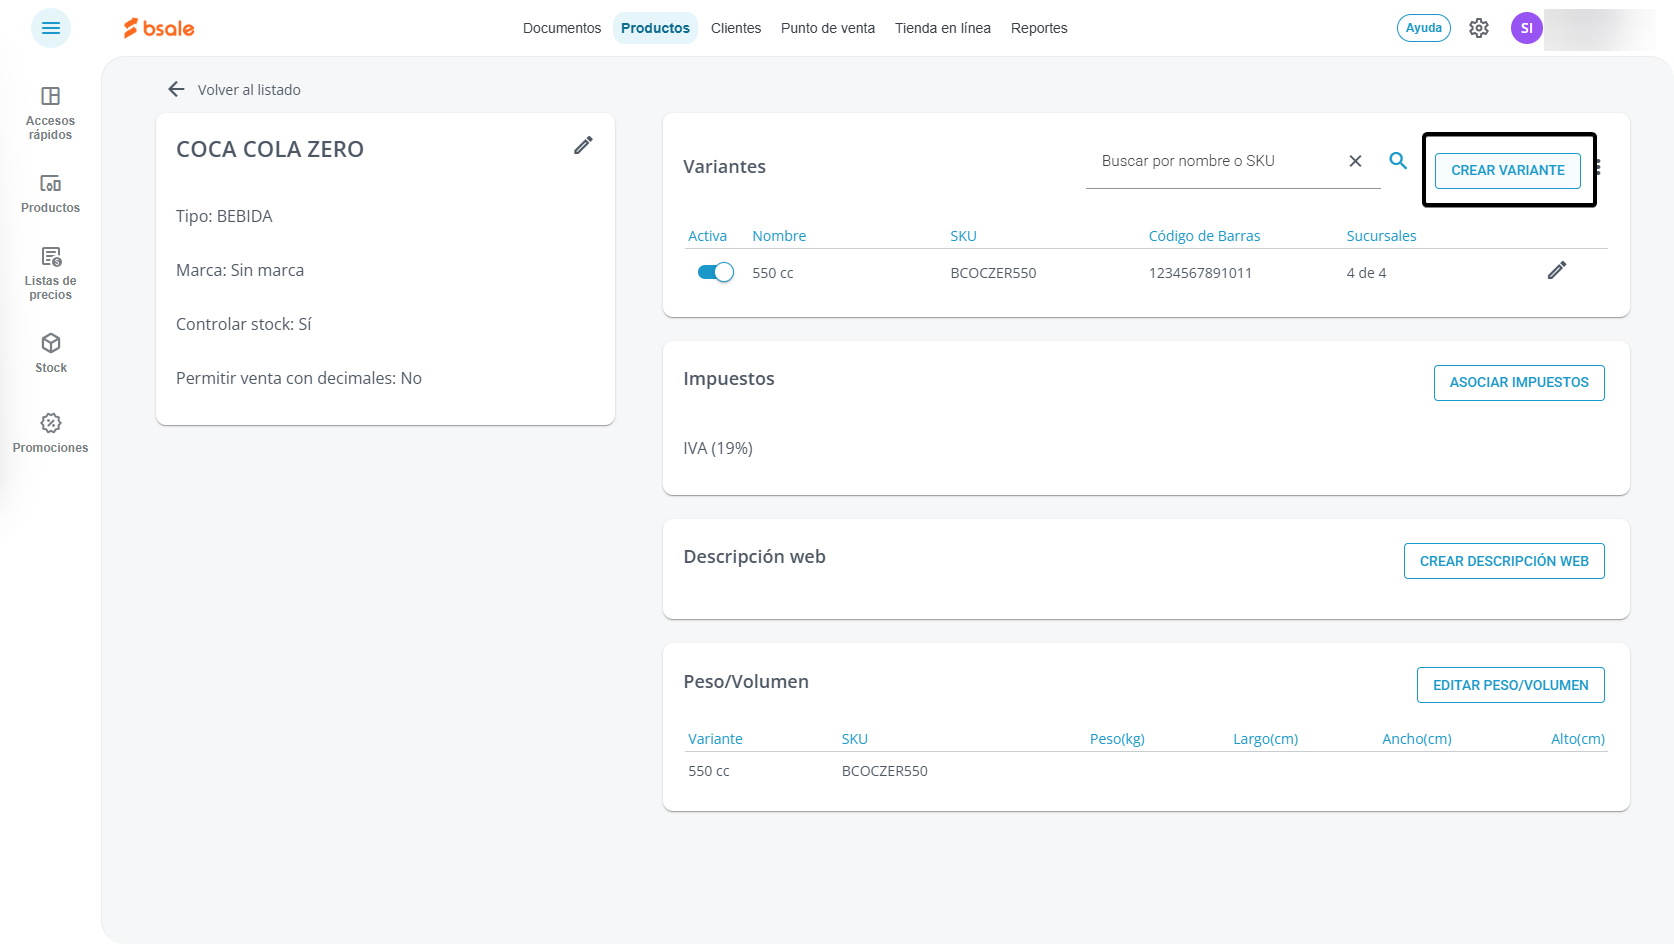Open the Documentos menu
Viewport: 1674px width, 944px height.
[562, 28]
